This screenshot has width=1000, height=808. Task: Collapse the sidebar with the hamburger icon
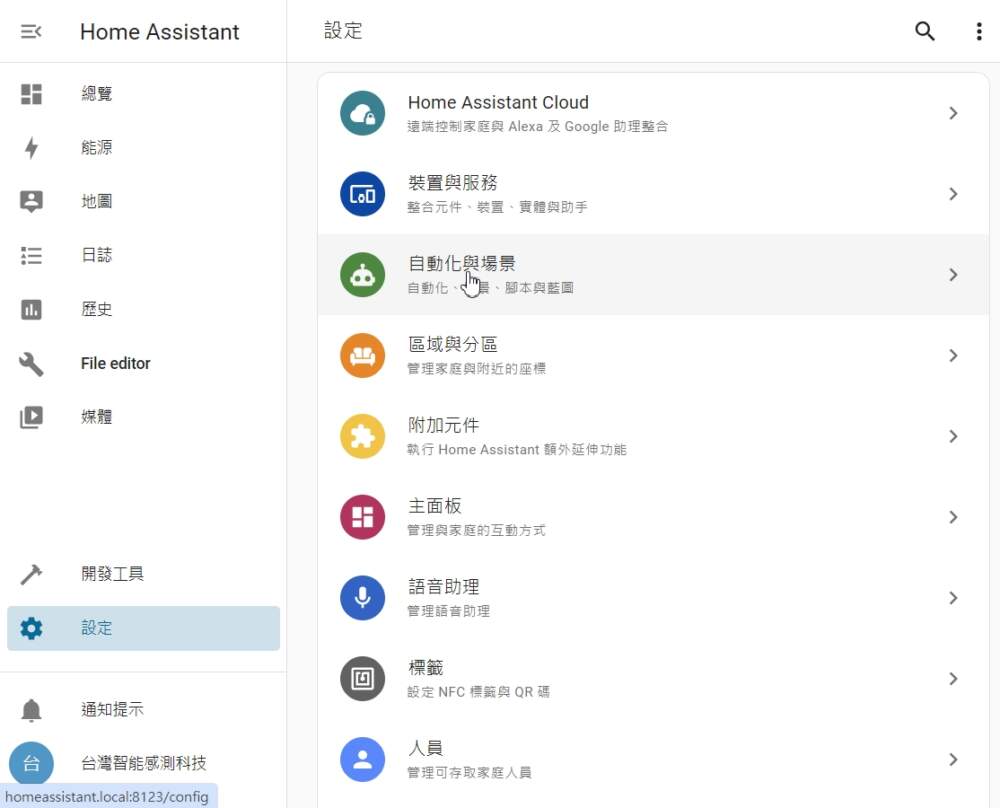tap(30, 31)
